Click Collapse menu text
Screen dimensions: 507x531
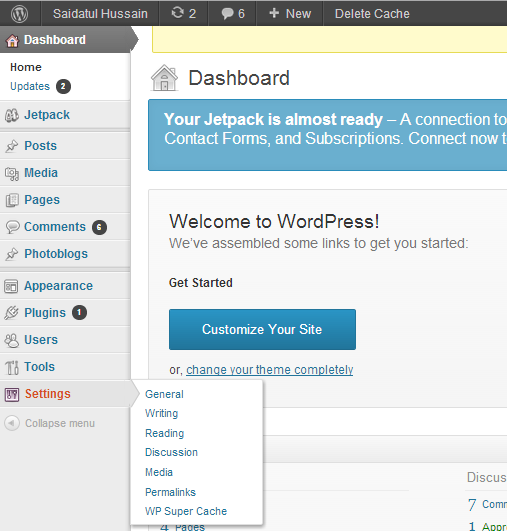tap(60, 423)
